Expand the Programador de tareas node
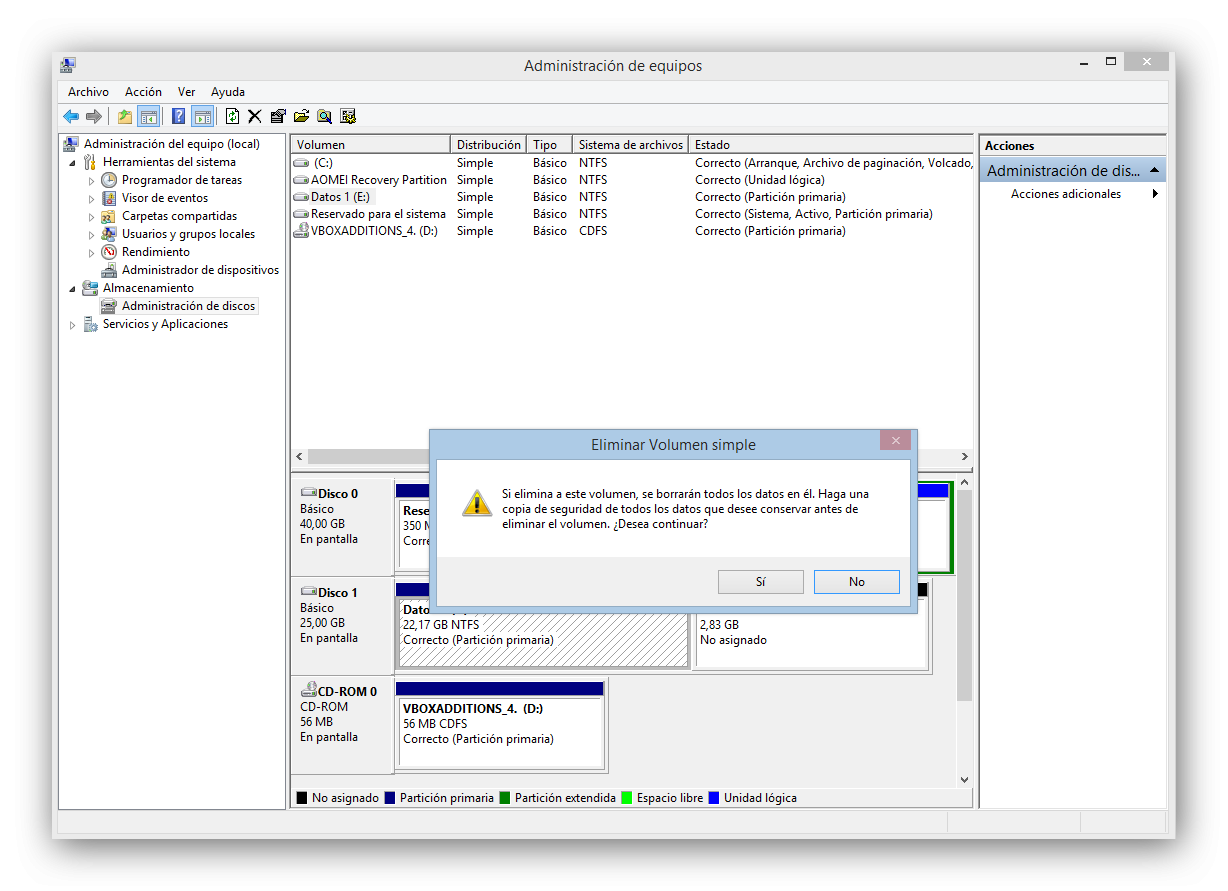The image size is (1228, 891). [91, 181]
